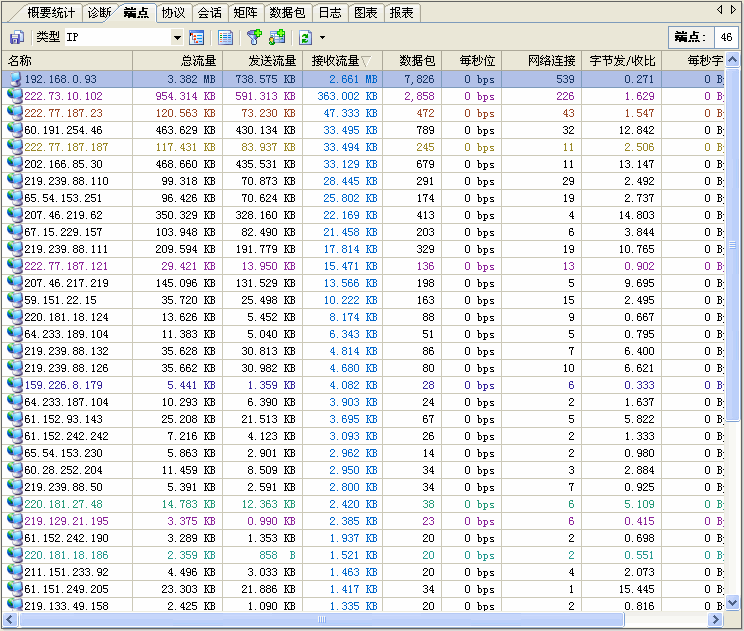Click the vertical scrollbar down arrow

[734, 604]
